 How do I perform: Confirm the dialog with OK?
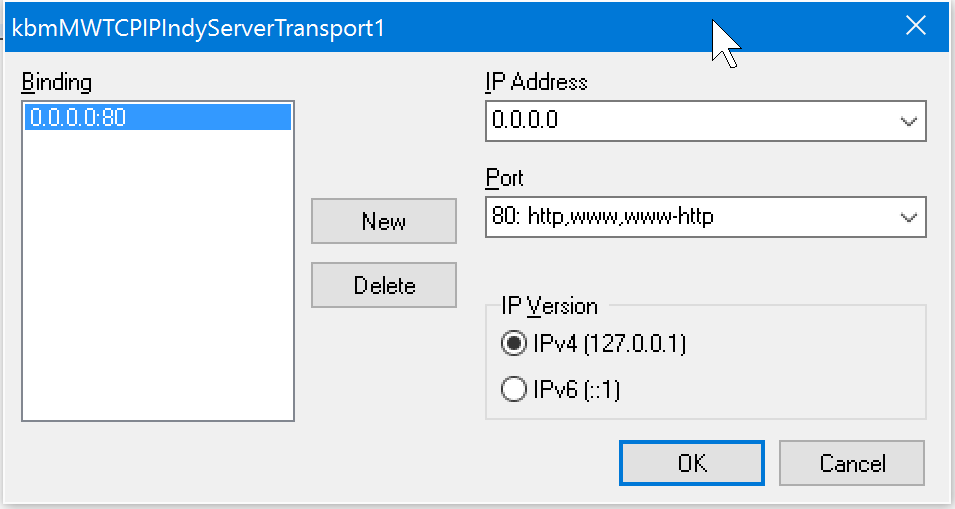tap(692, 463)
